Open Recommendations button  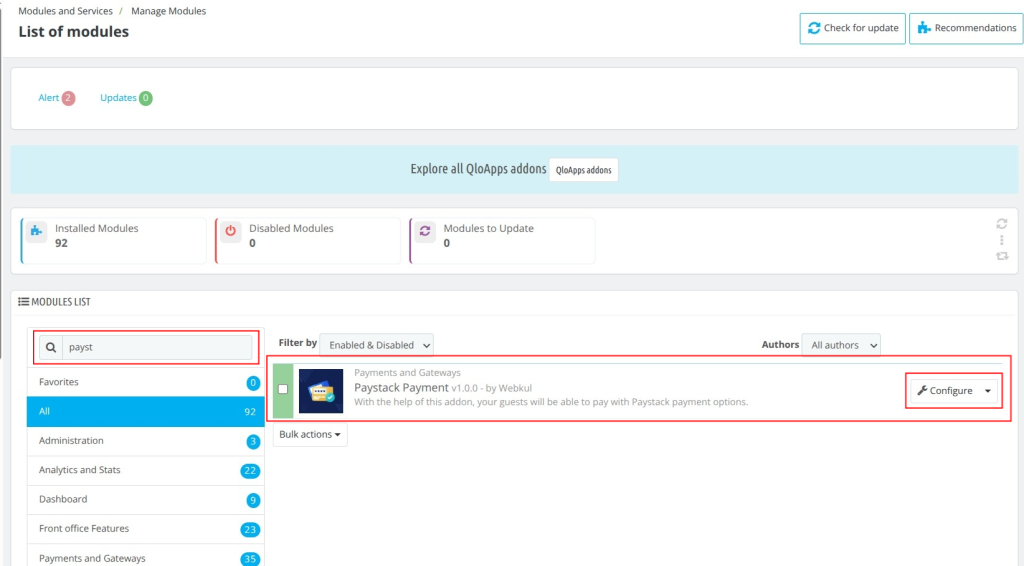(967, 28)
